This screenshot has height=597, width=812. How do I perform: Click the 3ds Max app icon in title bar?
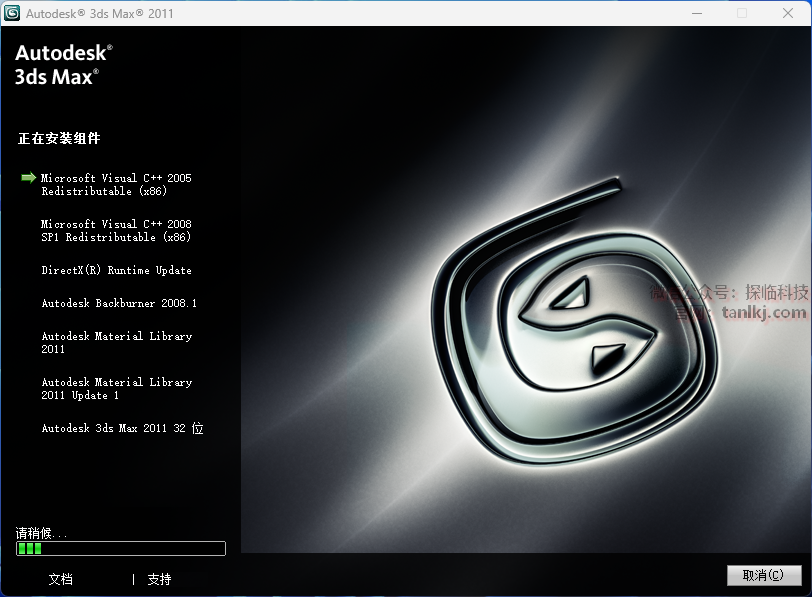[x=13, y=13]
